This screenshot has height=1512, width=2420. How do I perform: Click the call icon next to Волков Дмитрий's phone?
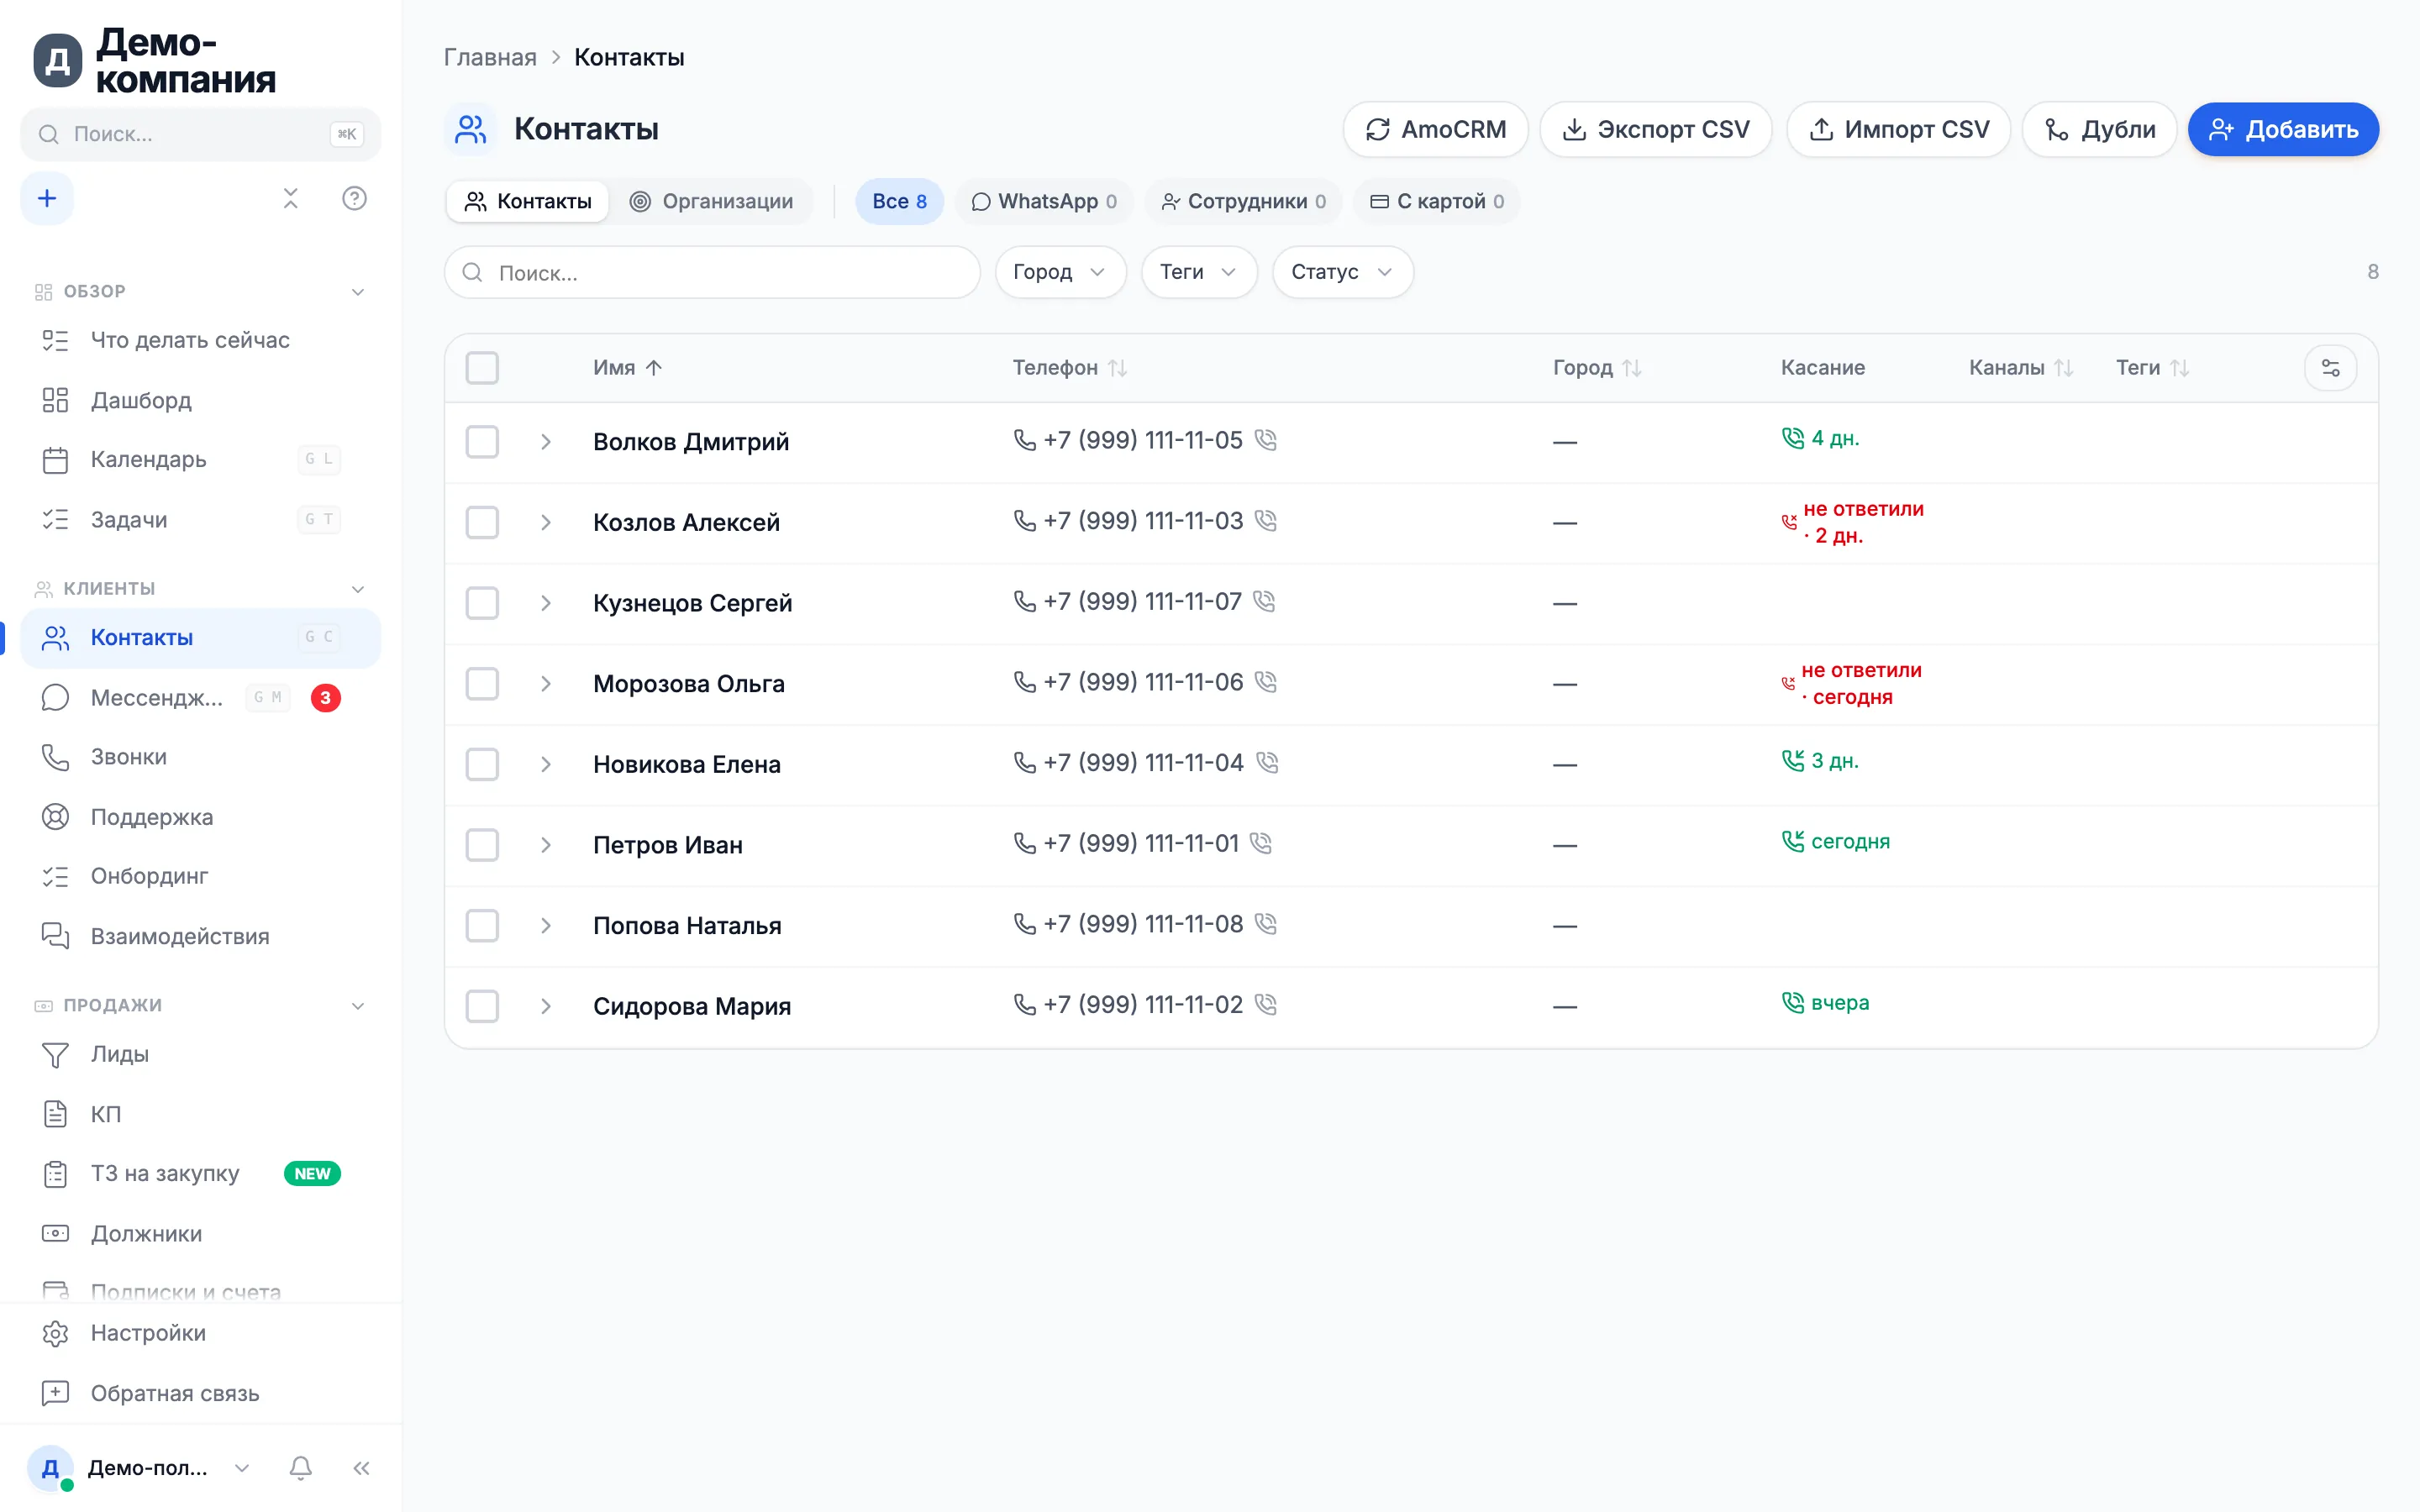click(1265, 440)
